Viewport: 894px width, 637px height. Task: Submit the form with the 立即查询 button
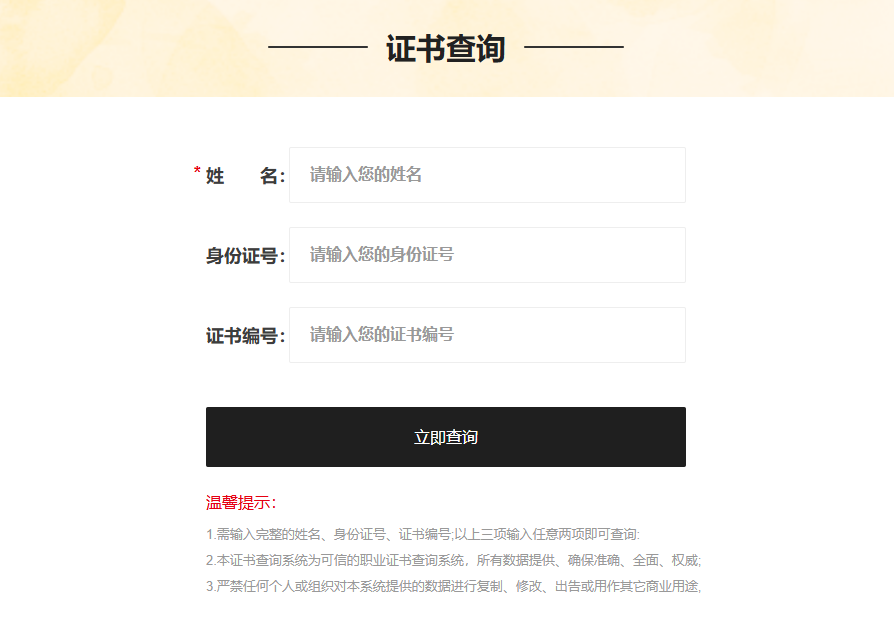(445, 437)
